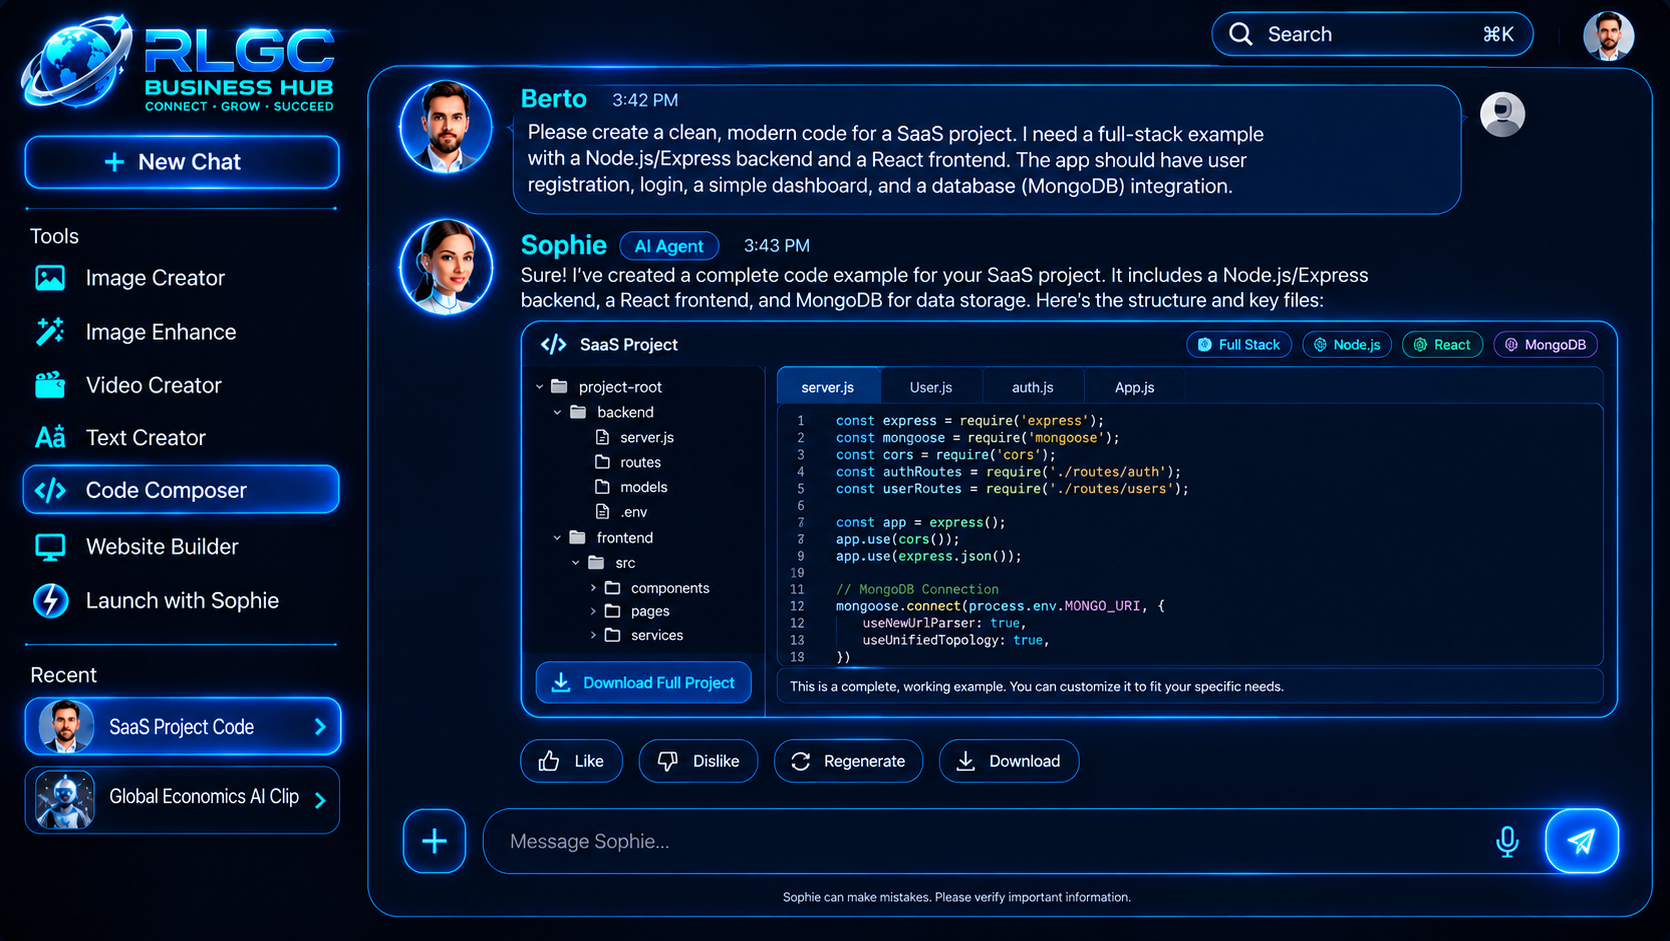1670x941 pixels.
Task: Collapse the backend folder
Action: coord(558,412)
